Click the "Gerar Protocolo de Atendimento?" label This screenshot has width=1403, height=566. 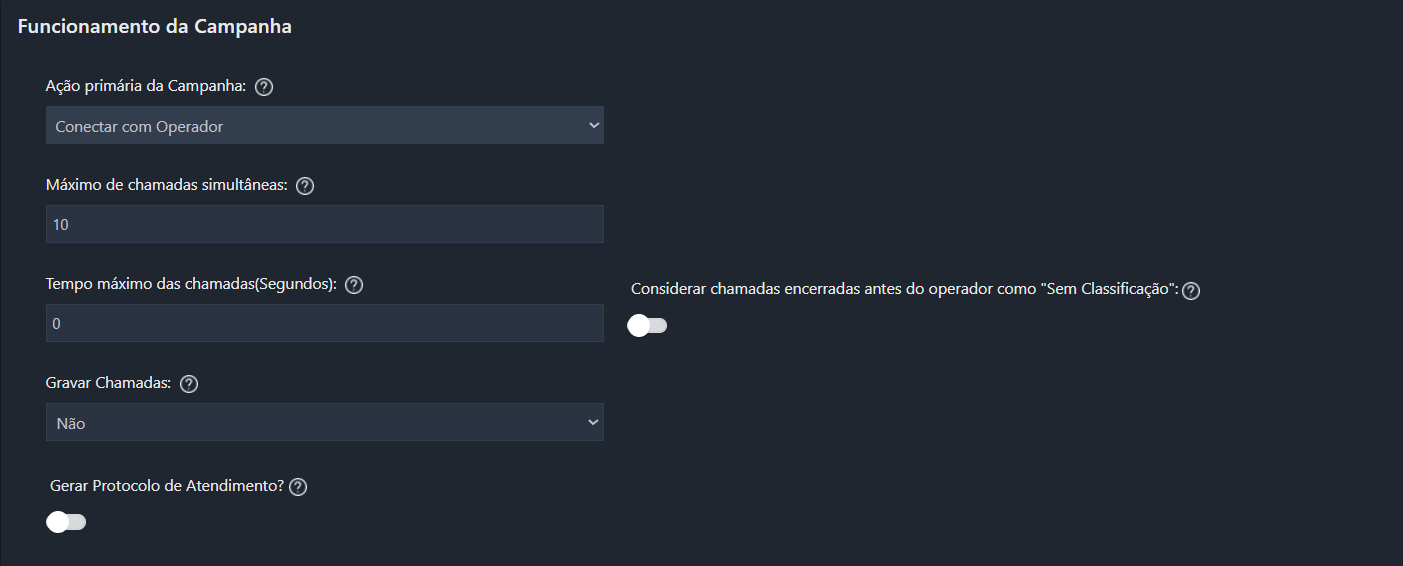coord(167,487)
